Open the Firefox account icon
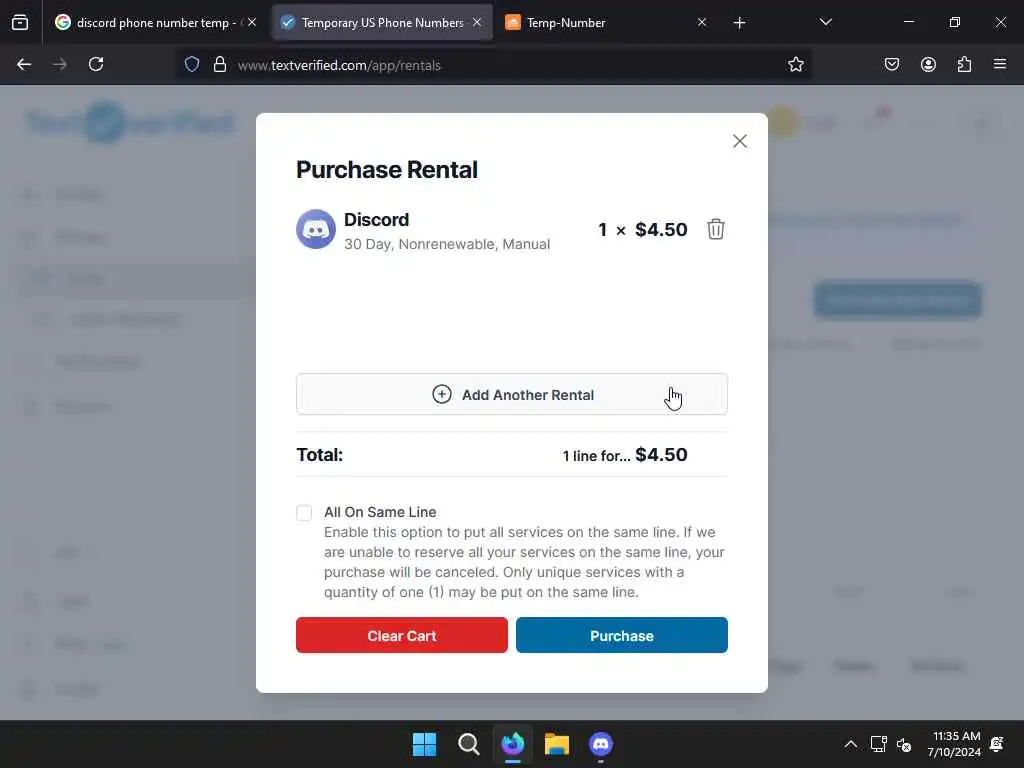 (928, 64)
